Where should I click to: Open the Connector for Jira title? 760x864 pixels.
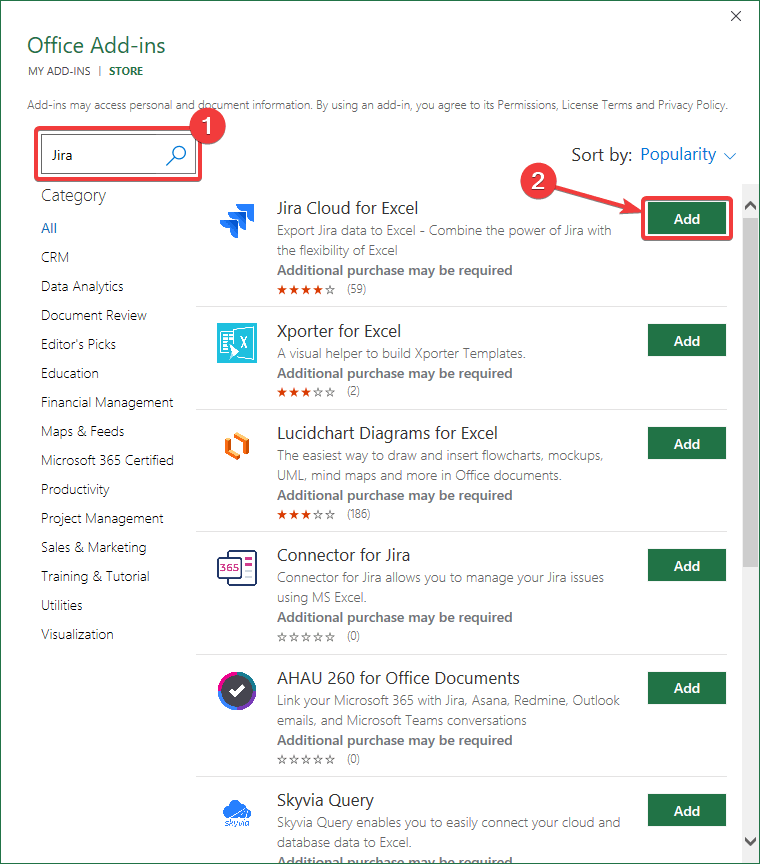point(343,555)
